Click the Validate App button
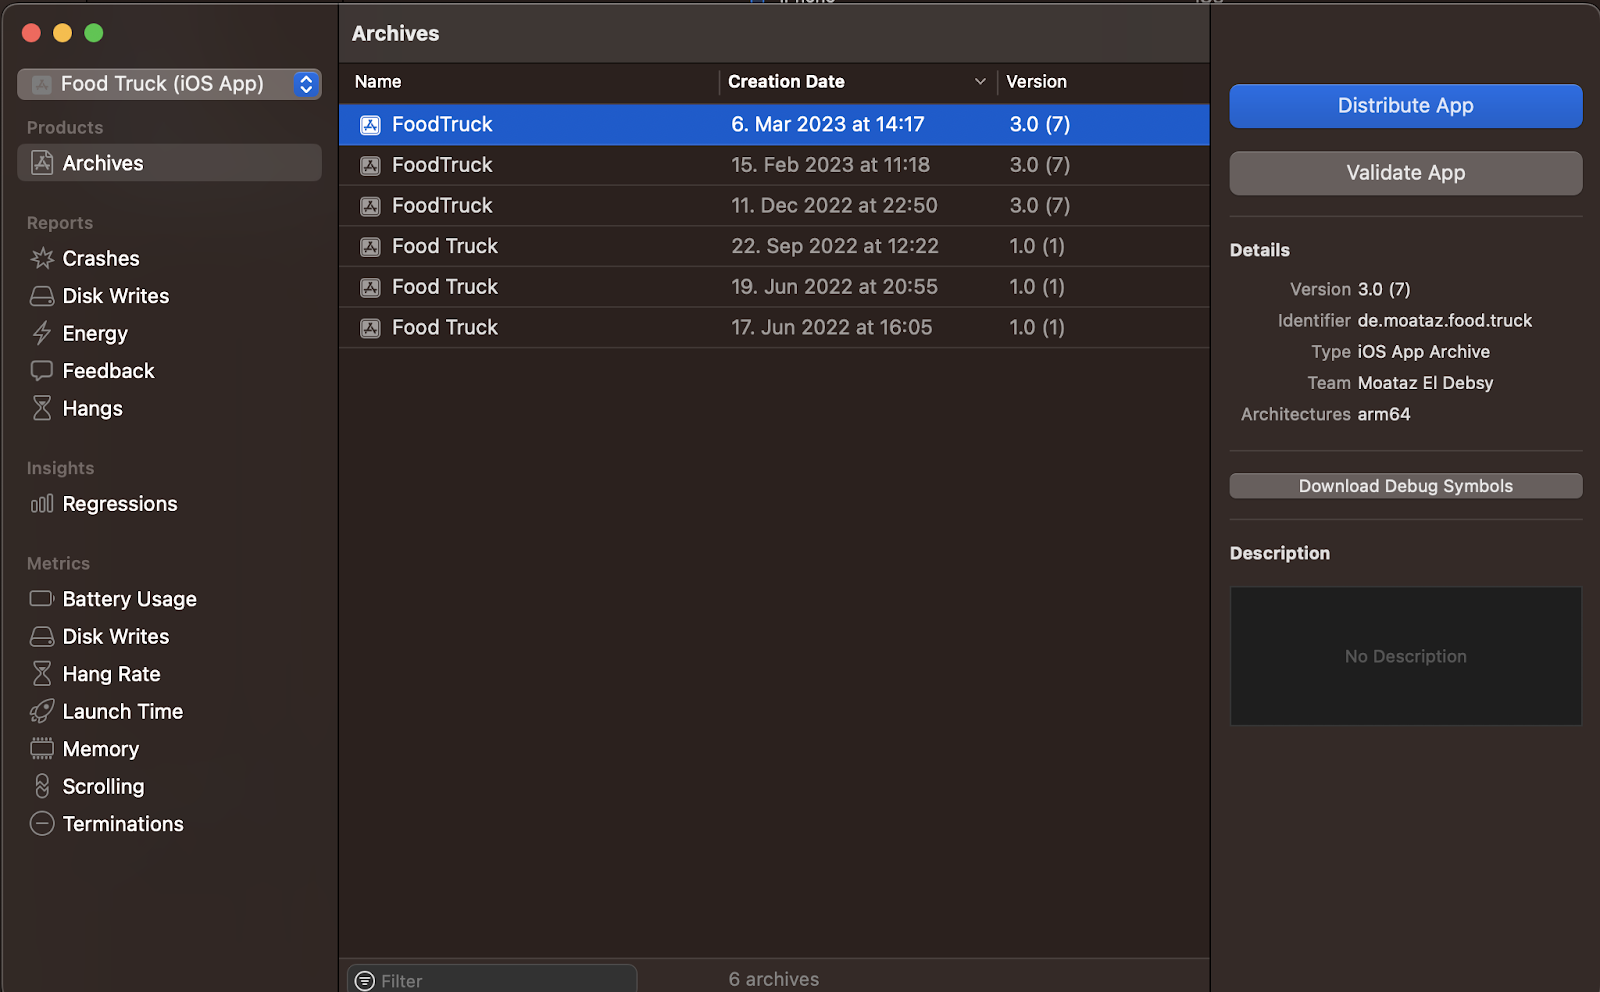 point(1406,173)
